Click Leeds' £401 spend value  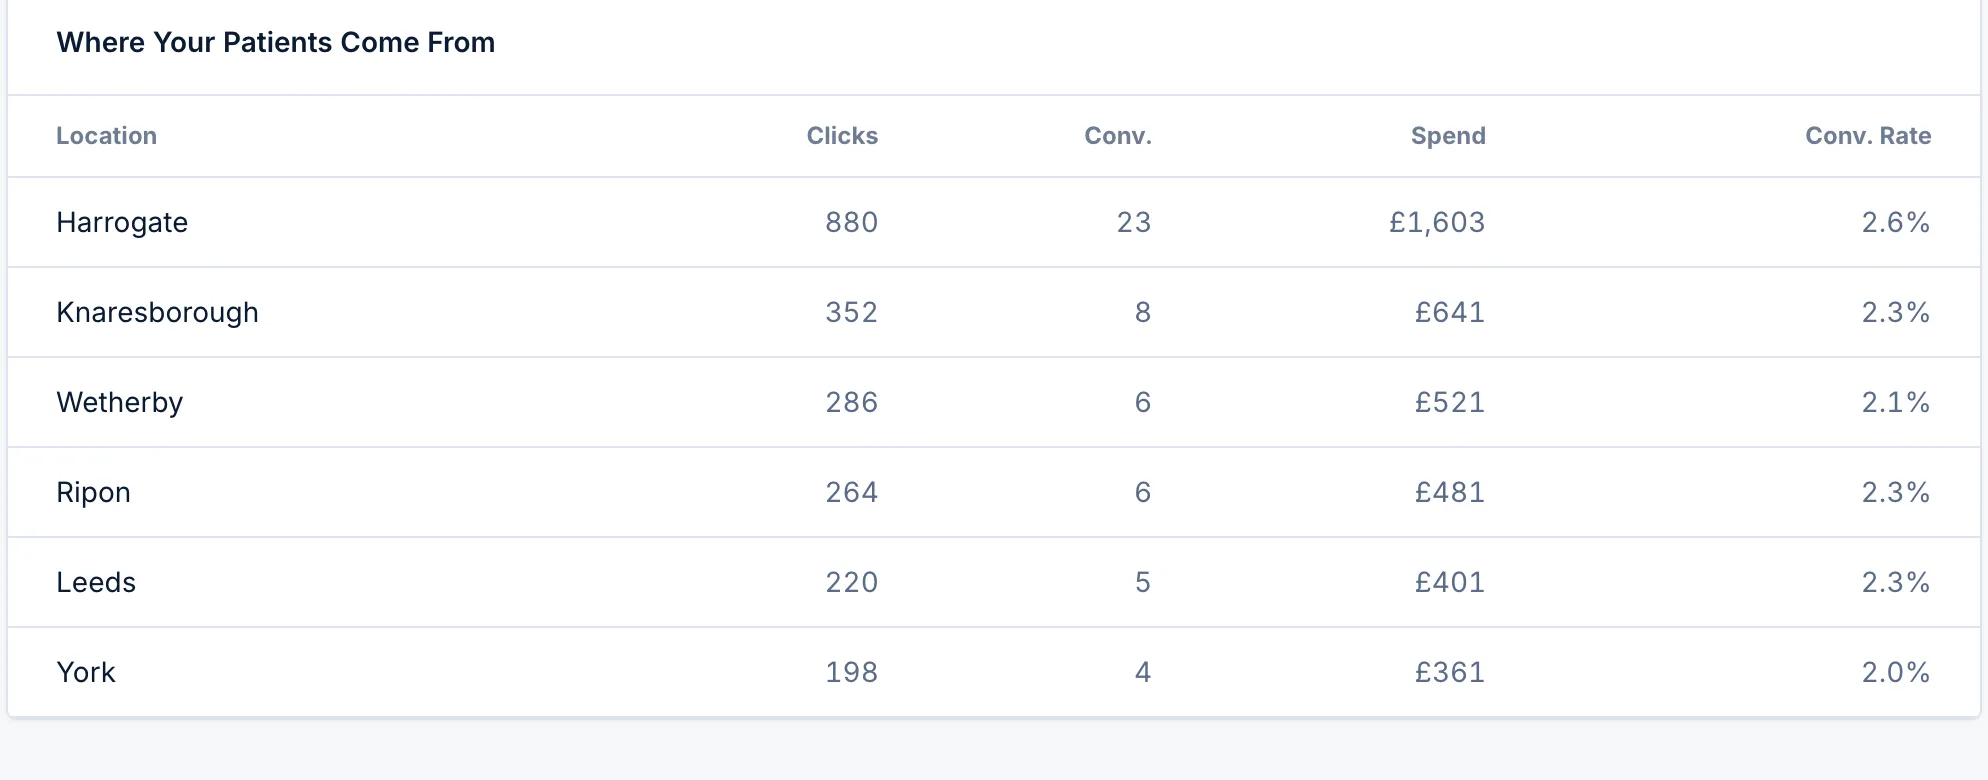coord(1450,582)
